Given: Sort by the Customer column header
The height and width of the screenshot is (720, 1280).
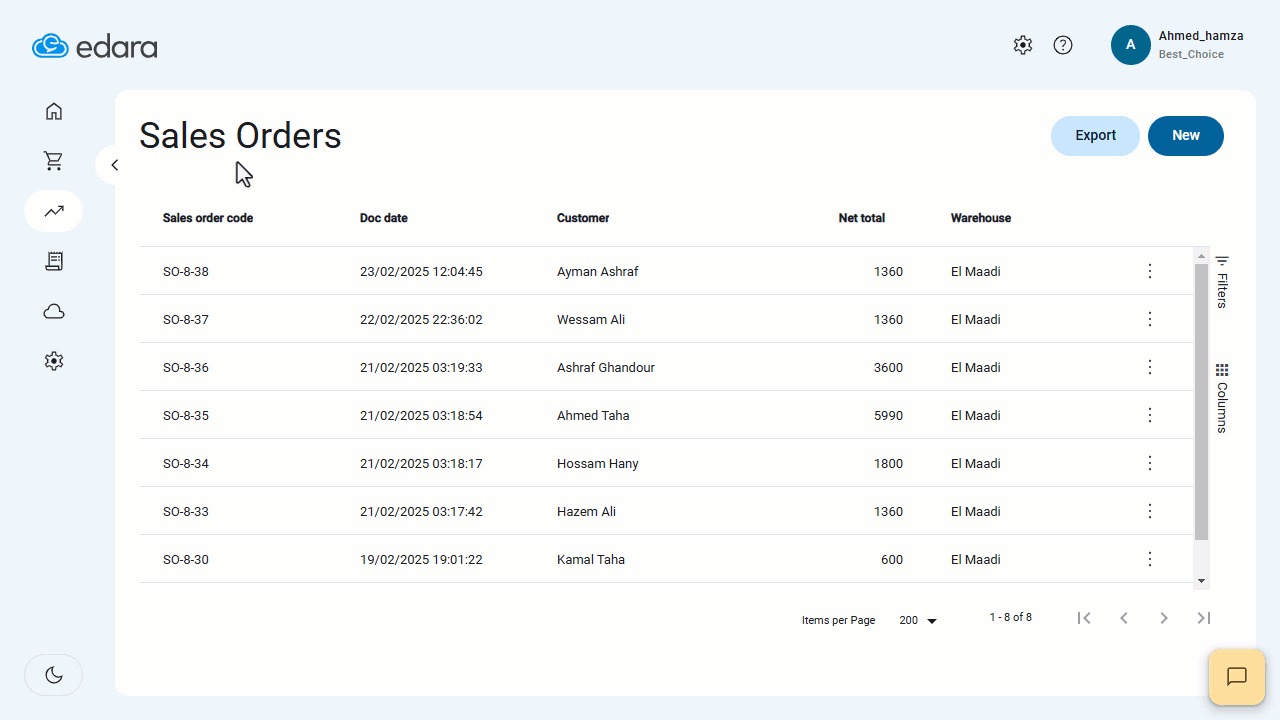Looking at the screenshot, I should 583,218.
